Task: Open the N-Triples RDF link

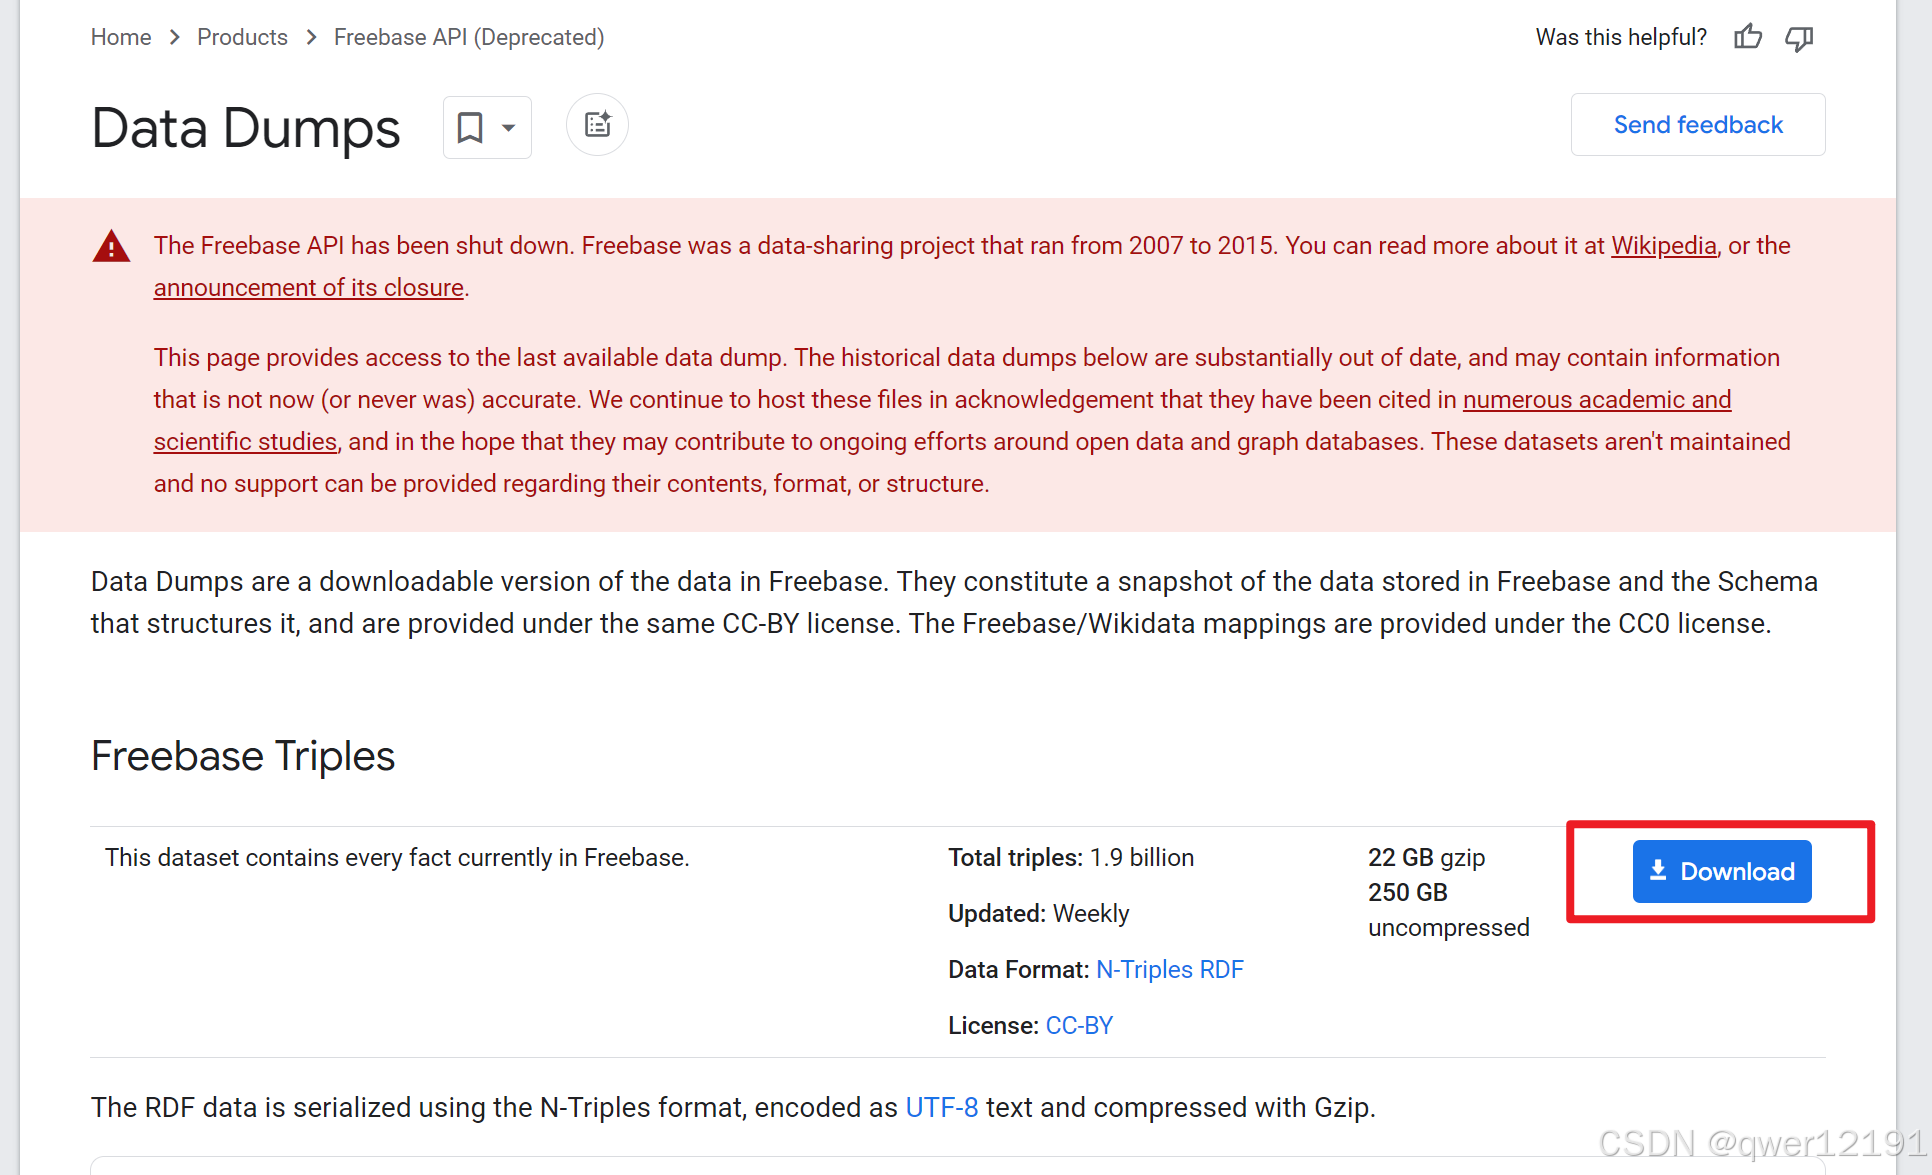Action: point(1170,970)
